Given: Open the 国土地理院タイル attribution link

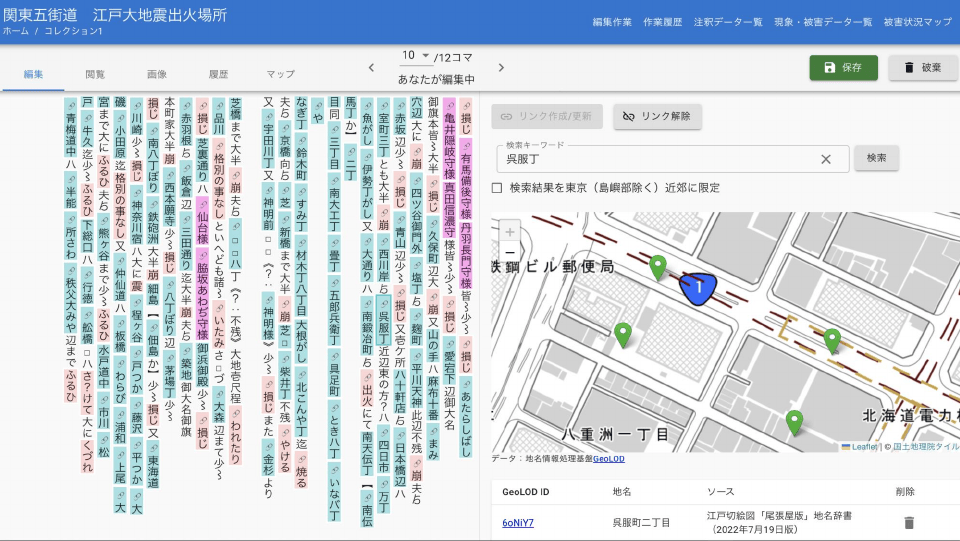Looking at the screenshot, I should click(x=925, y=447).
